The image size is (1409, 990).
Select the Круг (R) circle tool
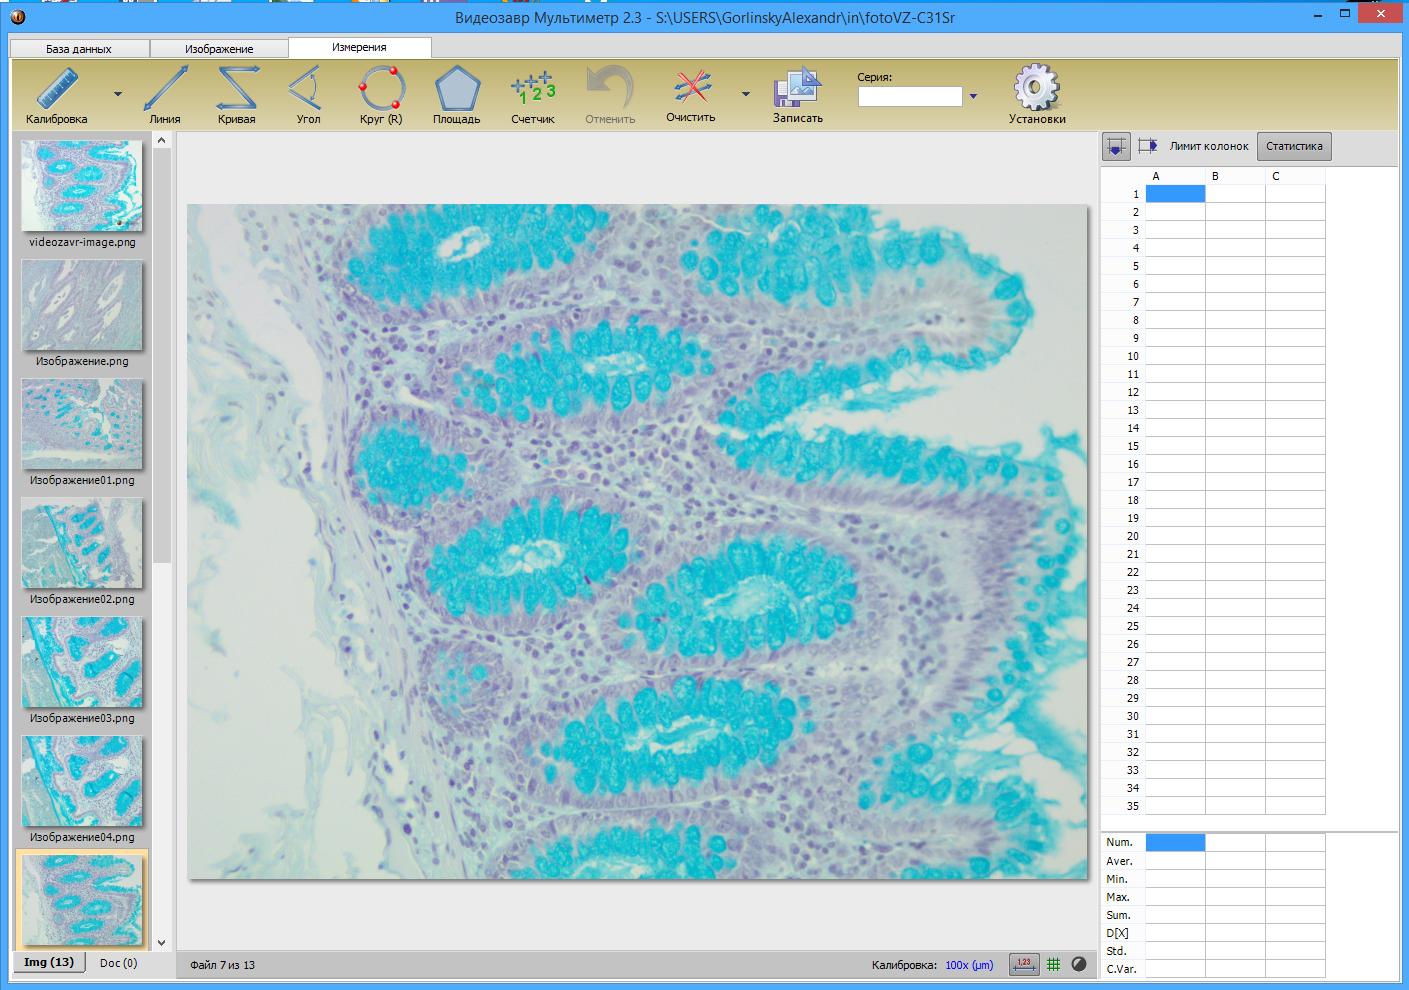point(381,95)
